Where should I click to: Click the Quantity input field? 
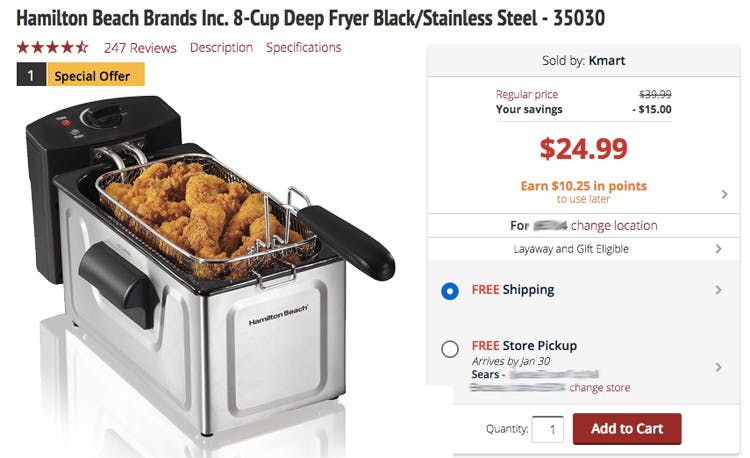[548, 429]
